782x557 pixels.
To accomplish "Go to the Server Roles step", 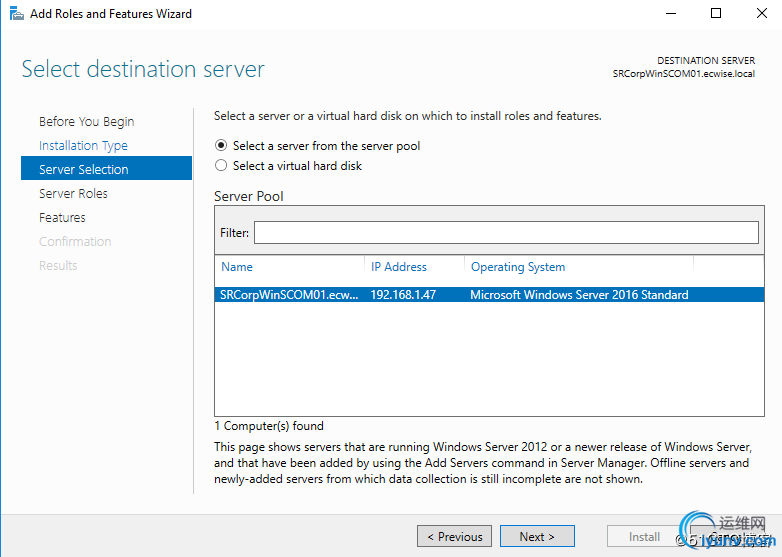I will click(x=73, y=193).
